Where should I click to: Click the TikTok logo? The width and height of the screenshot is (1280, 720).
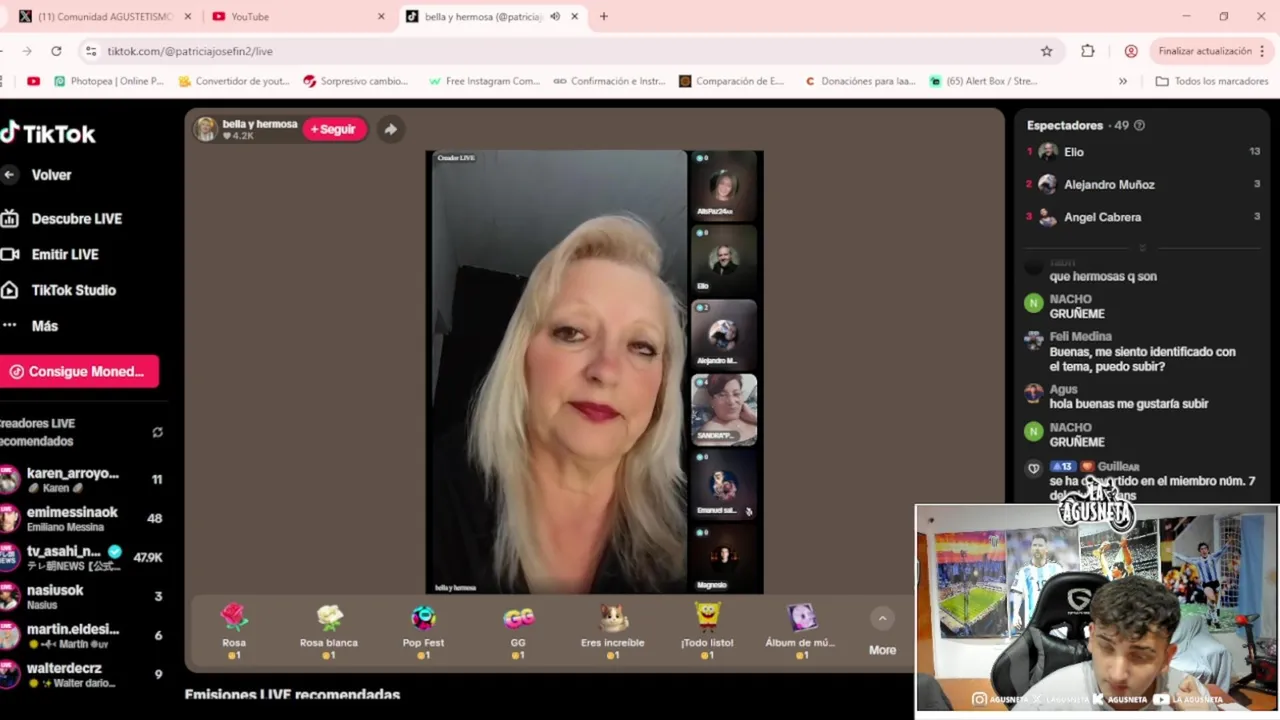(48, 133)
